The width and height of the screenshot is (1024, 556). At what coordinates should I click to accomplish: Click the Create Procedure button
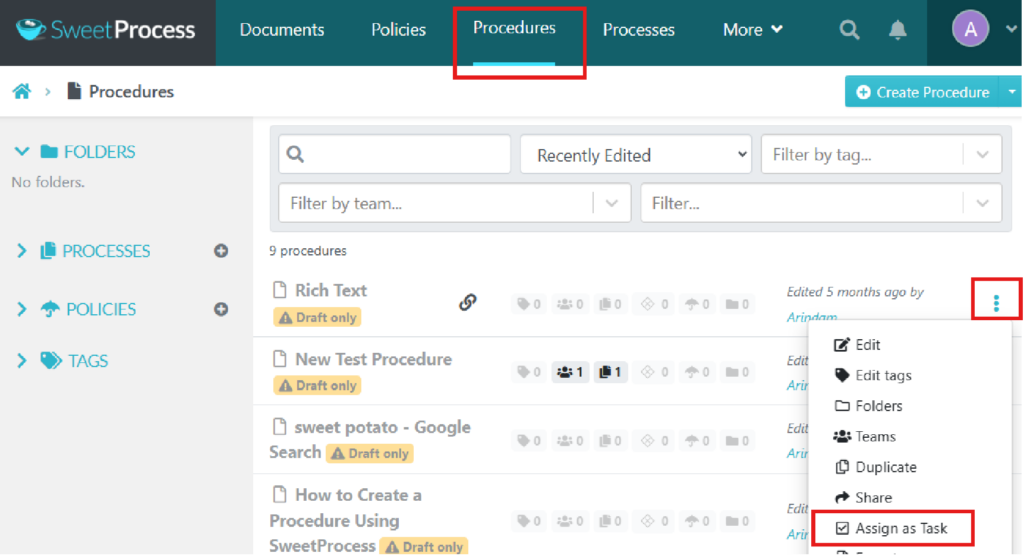coord(921,92)
